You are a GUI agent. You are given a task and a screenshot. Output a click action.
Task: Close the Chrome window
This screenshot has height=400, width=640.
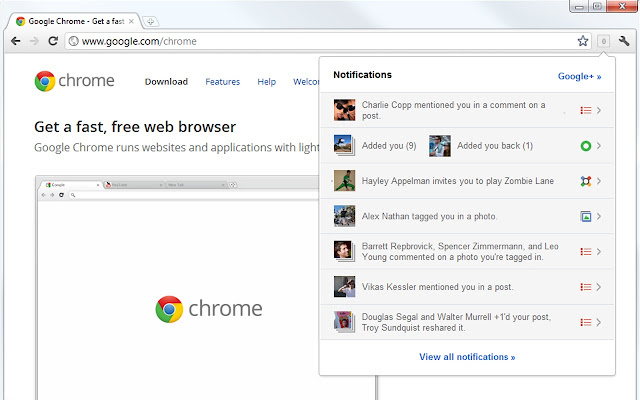pos(622,7)
